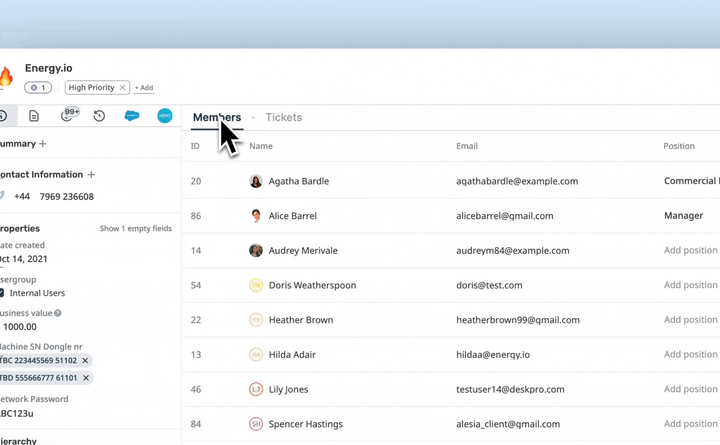
Task: Open the Salesforce integration icon
Action: 132,116
